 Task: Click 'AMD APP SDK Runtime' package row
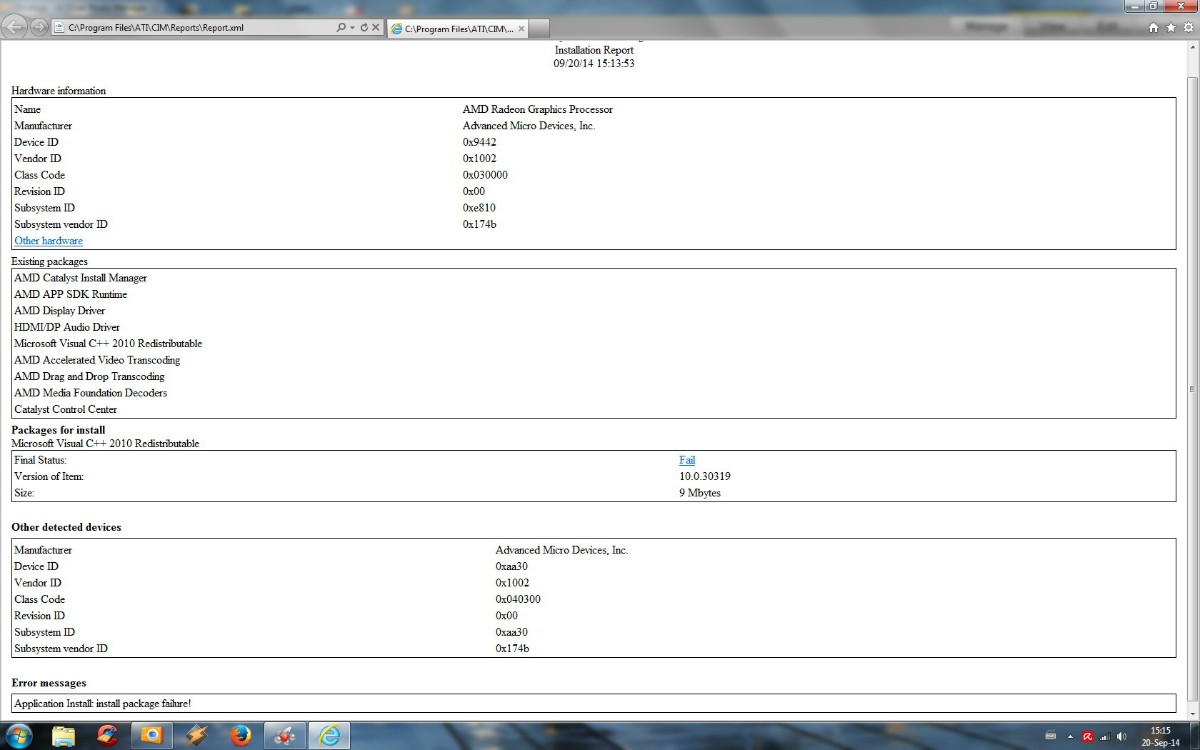pos(70,294)
